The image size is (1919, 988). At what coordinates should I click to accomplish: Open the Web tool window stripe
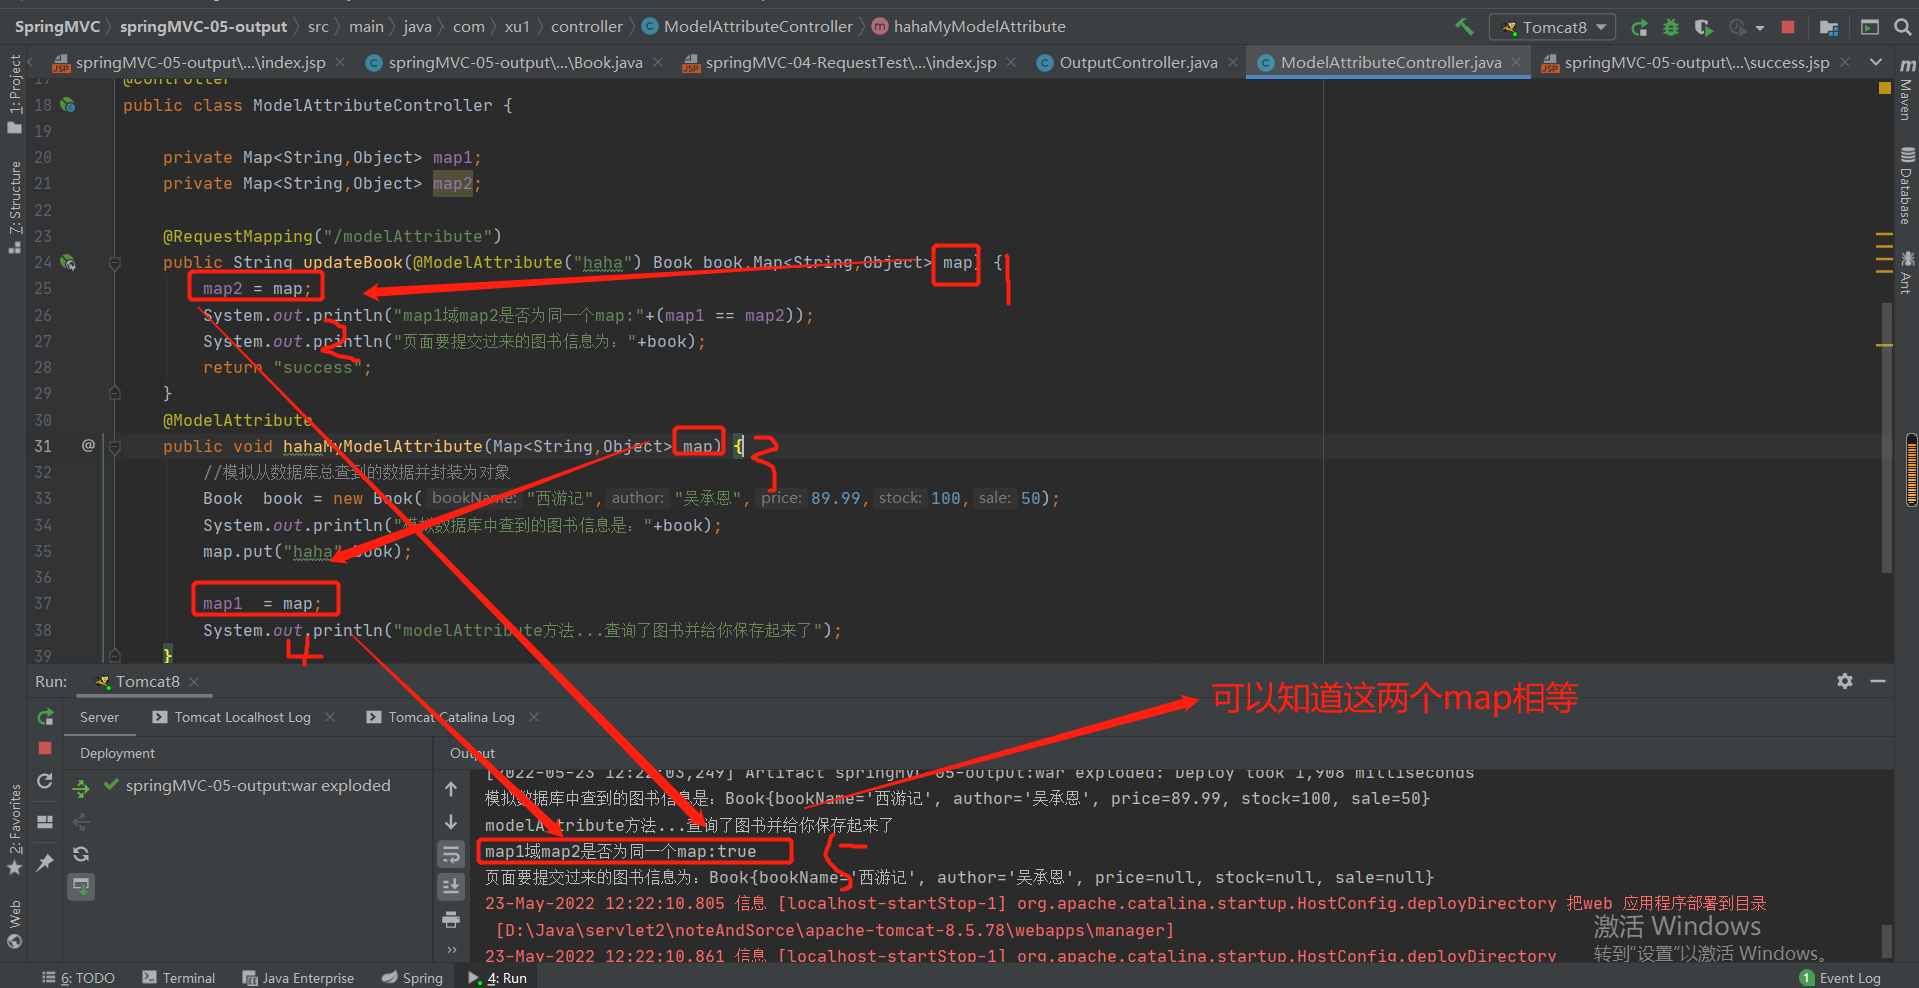[15, 925]
